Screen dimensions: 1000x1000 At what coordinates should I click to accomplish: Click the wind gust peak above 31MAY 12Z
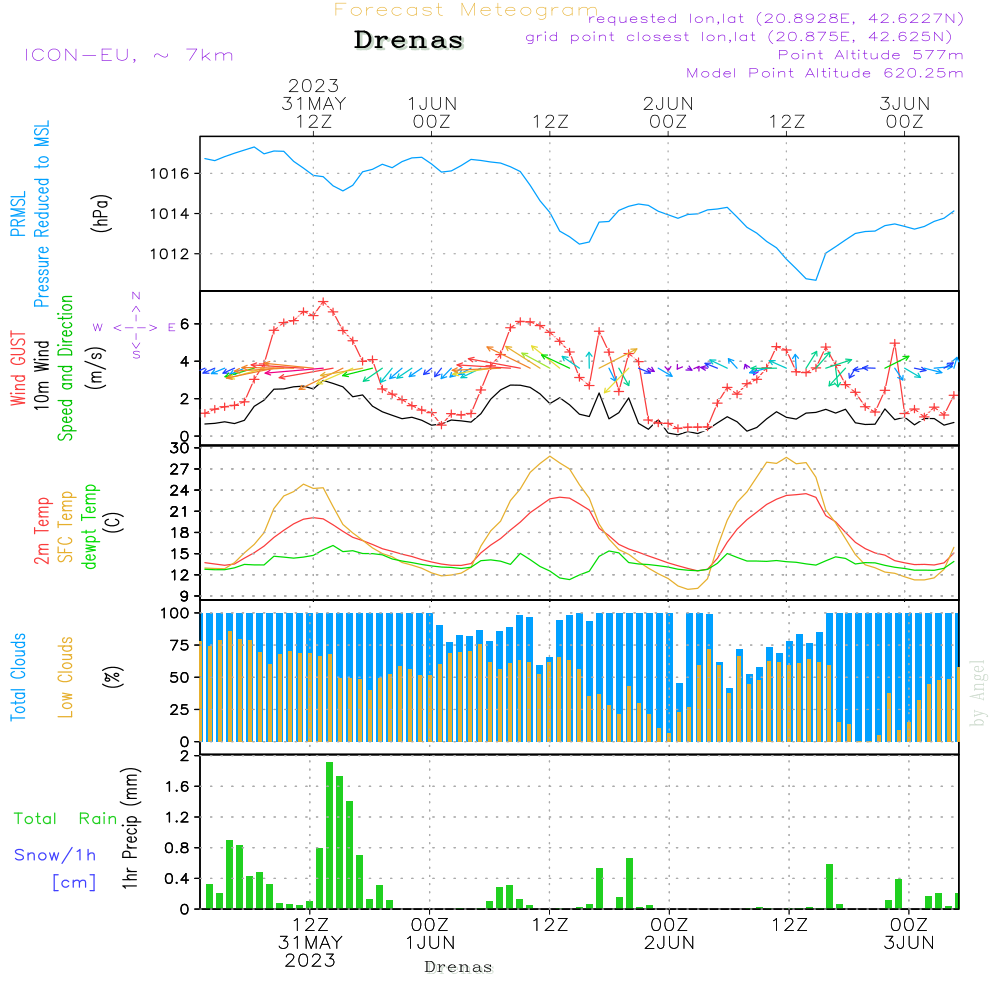click(x=323, y=301)
